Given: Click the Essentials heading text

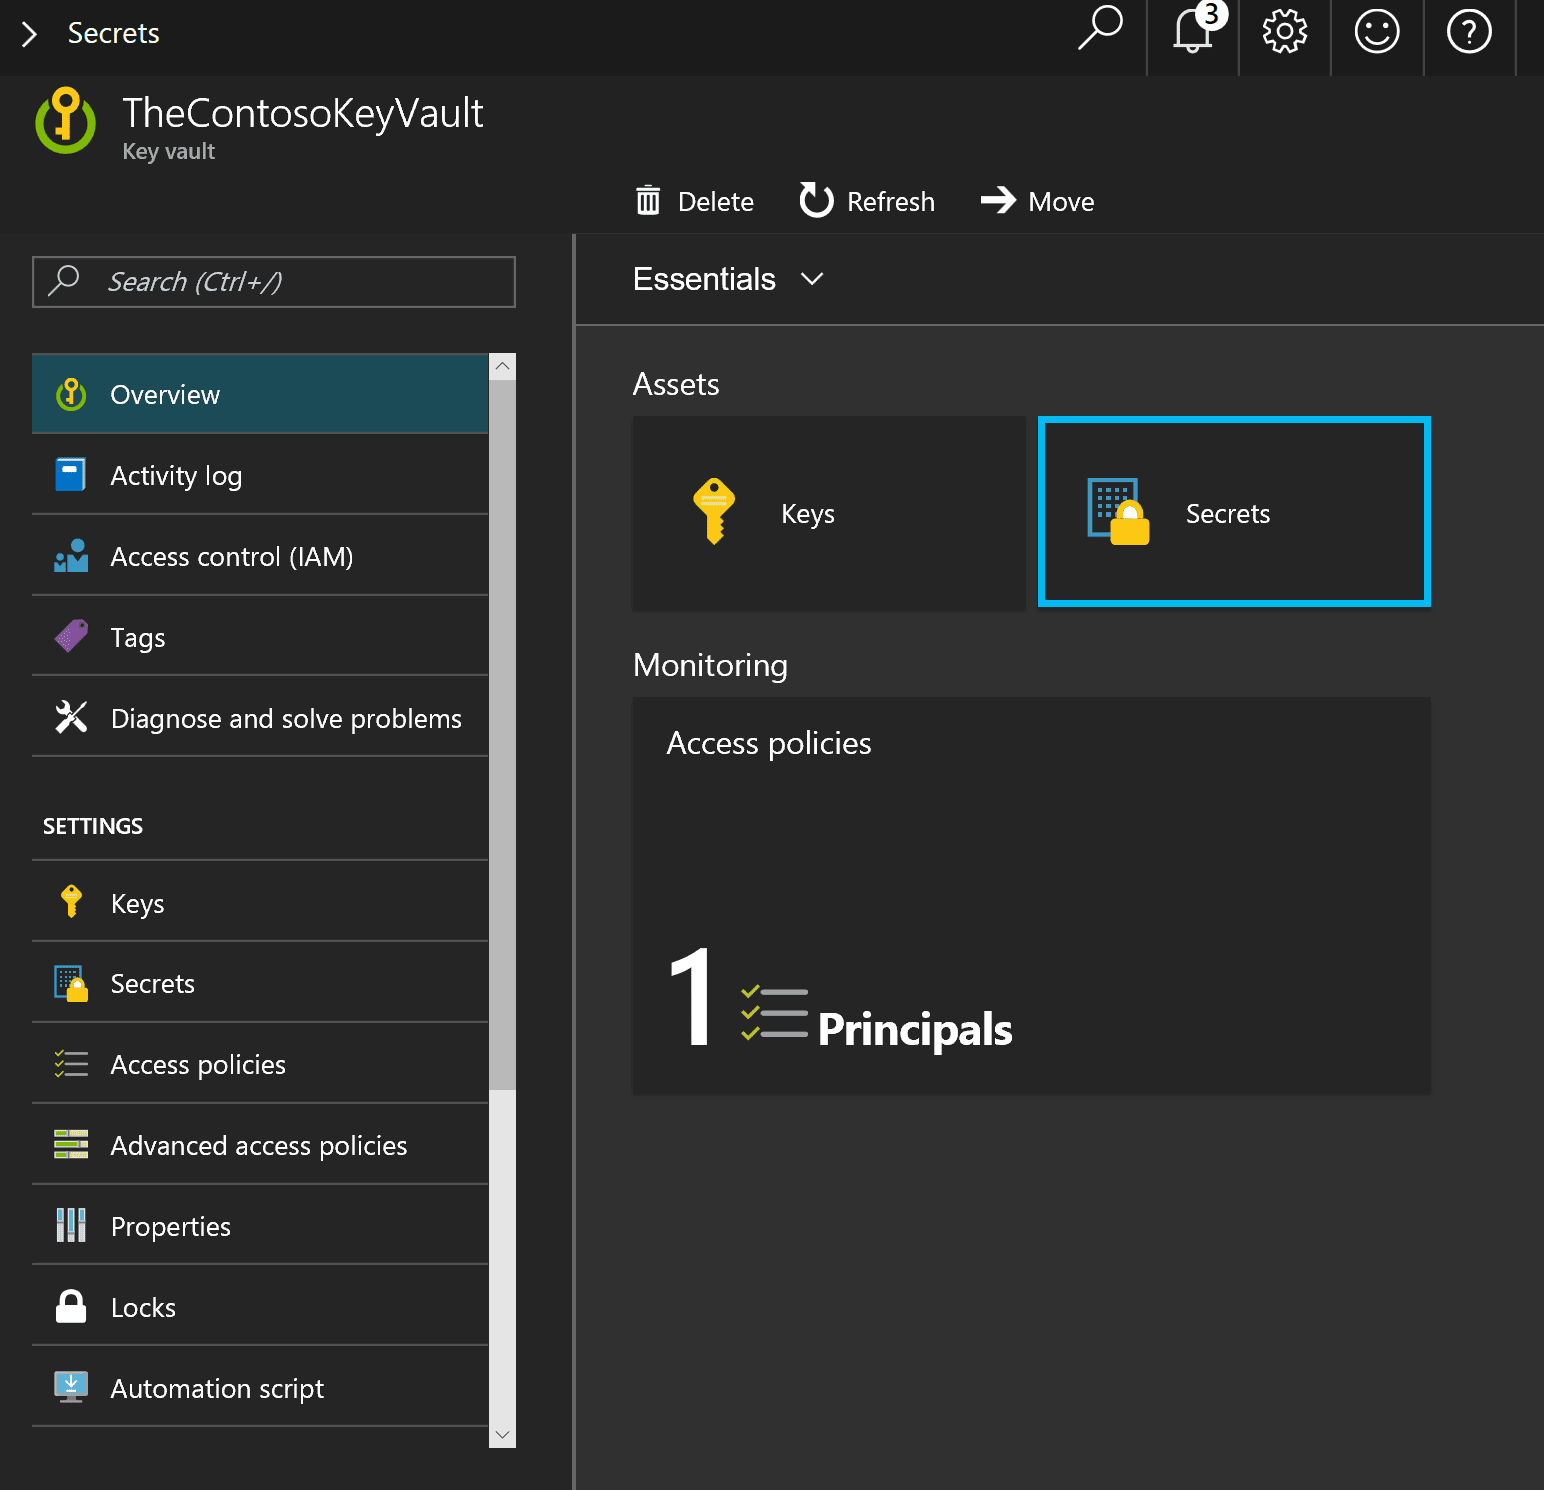Looking at the screenshot, I should pyautogui.click(x=704, y=279).
